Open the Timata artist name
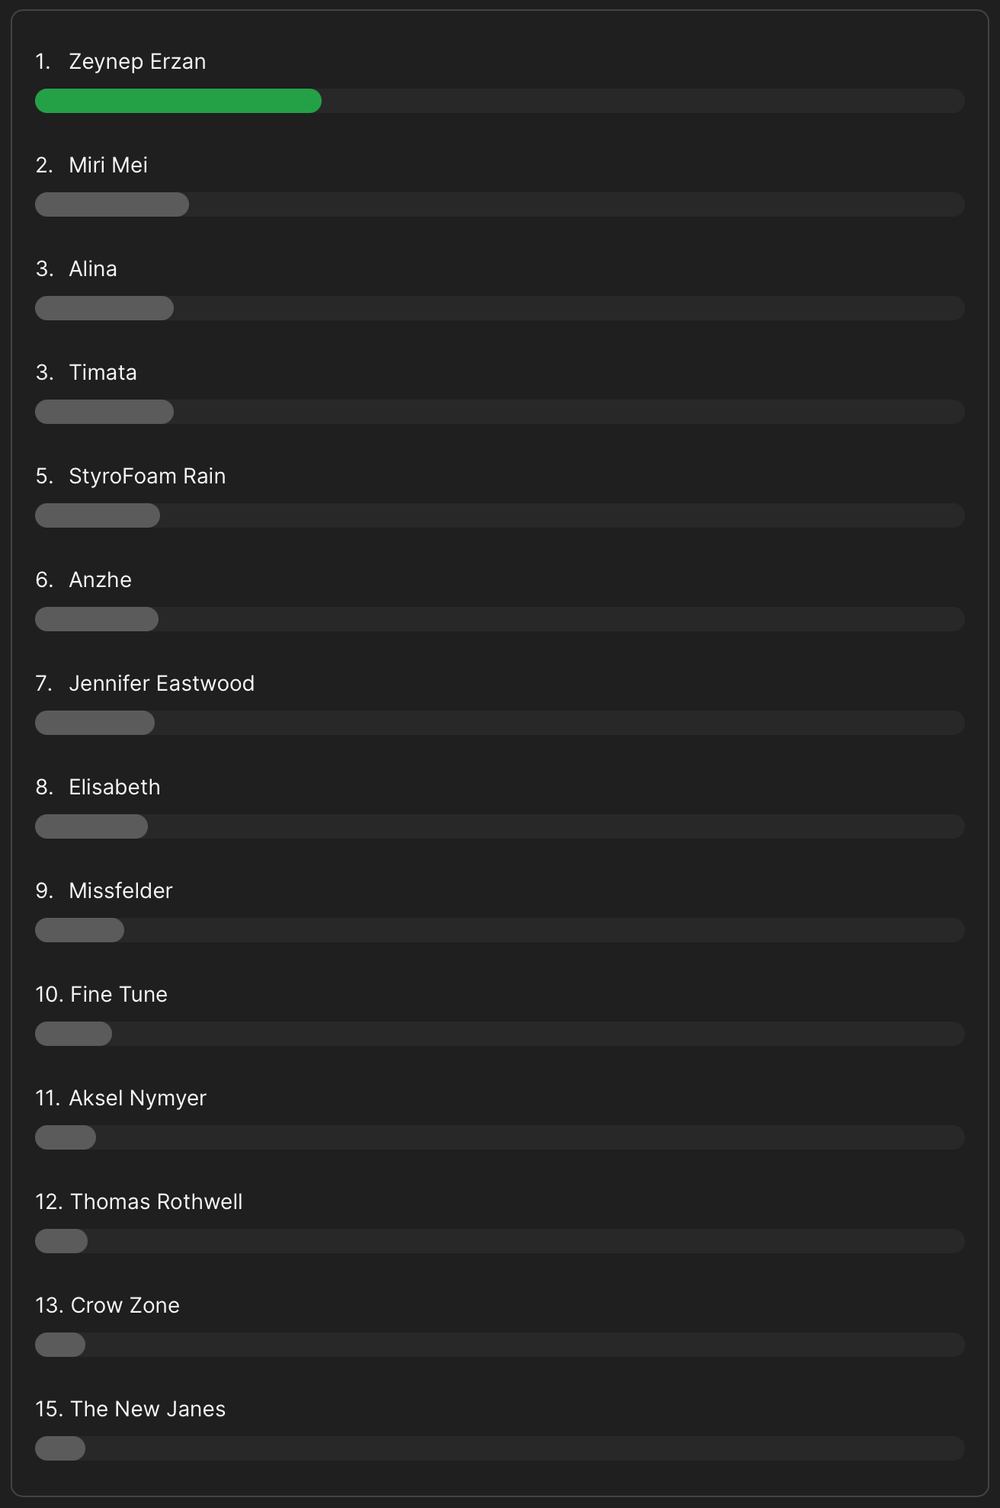The image size is (1000, 1508). coord(103,373)
